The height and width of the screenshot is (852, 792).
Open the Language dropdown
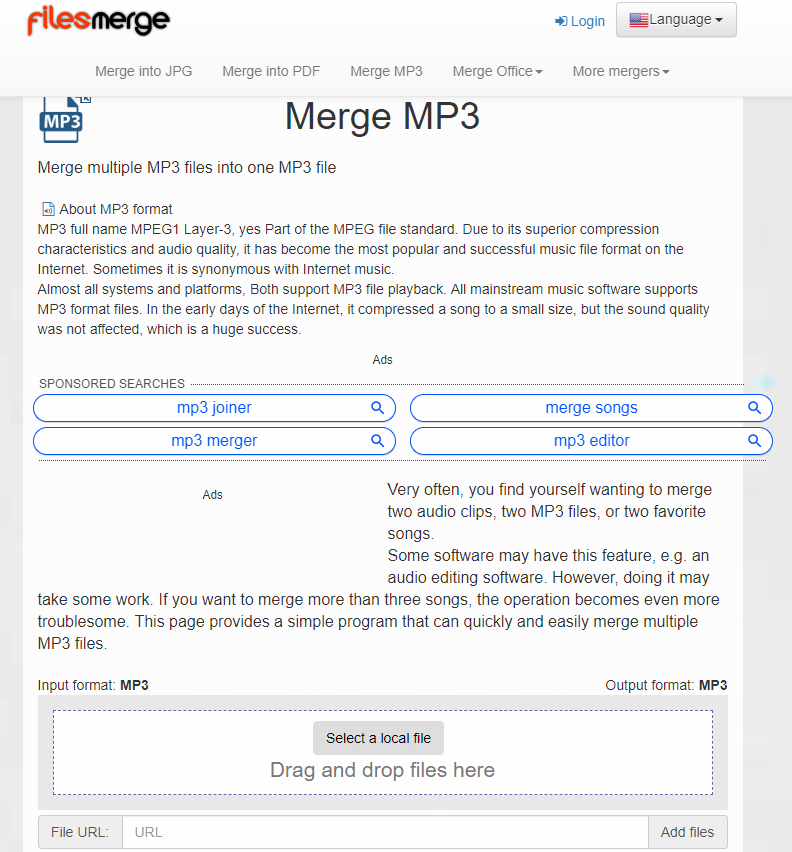(676, 20)
